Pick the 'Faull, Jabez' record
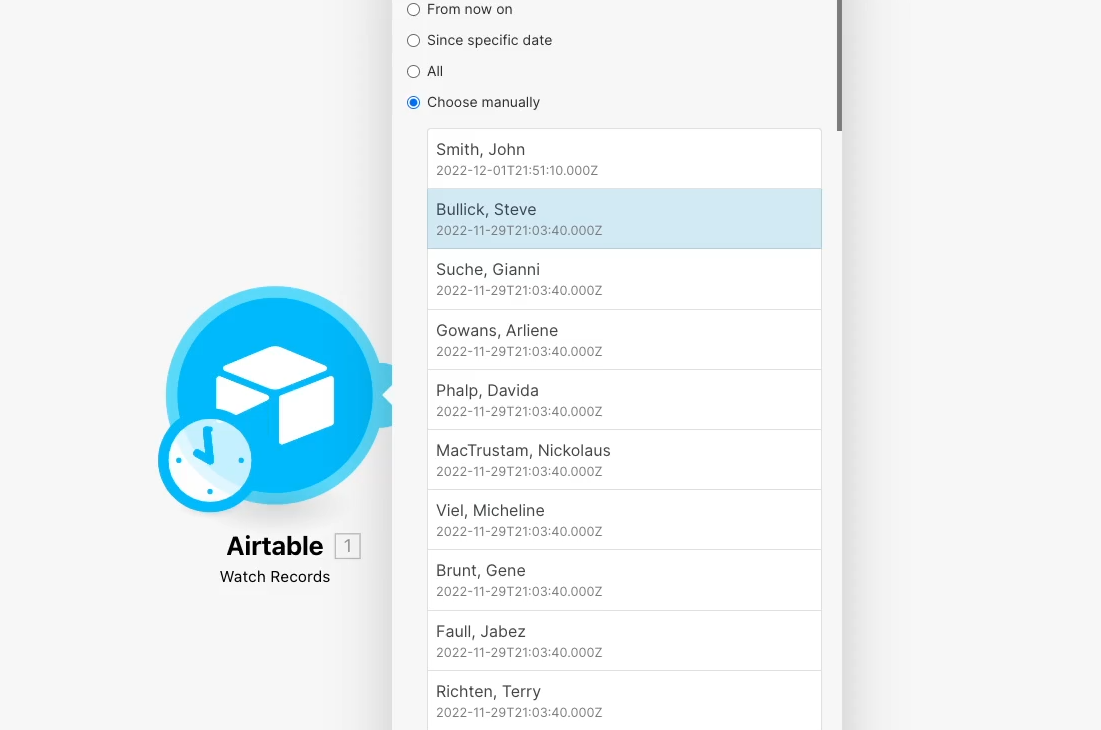The height and width of the screenshot is (730, 1101). coord(624,641)
